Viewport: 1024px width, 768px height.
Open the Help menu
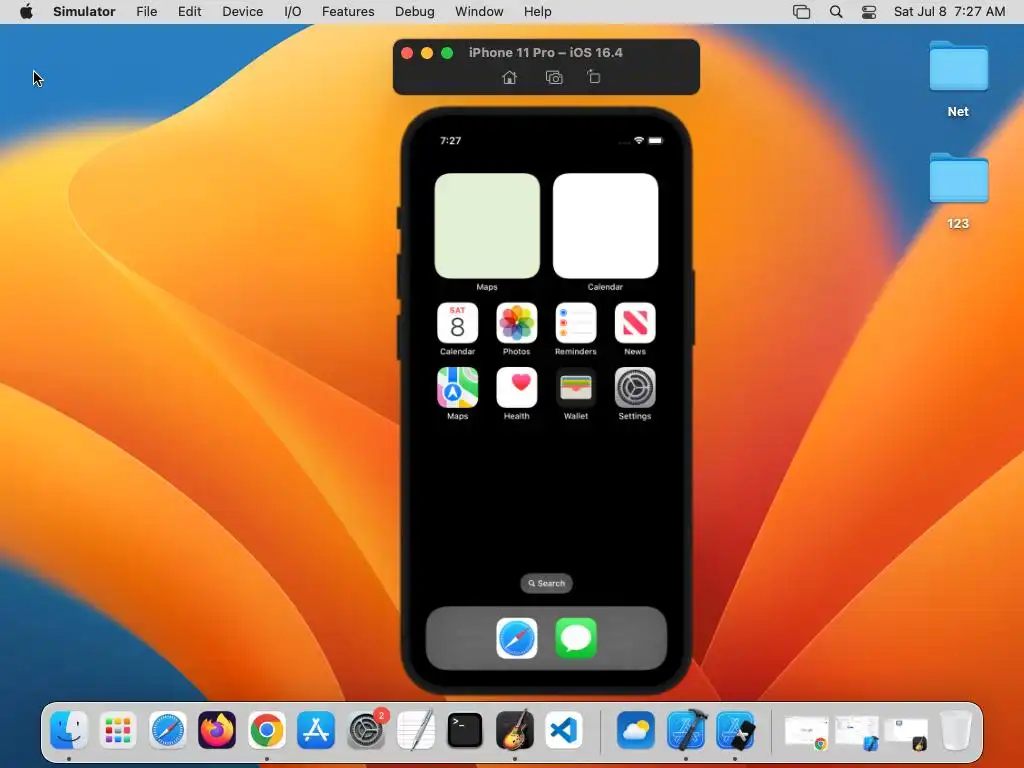pos(537,12)
